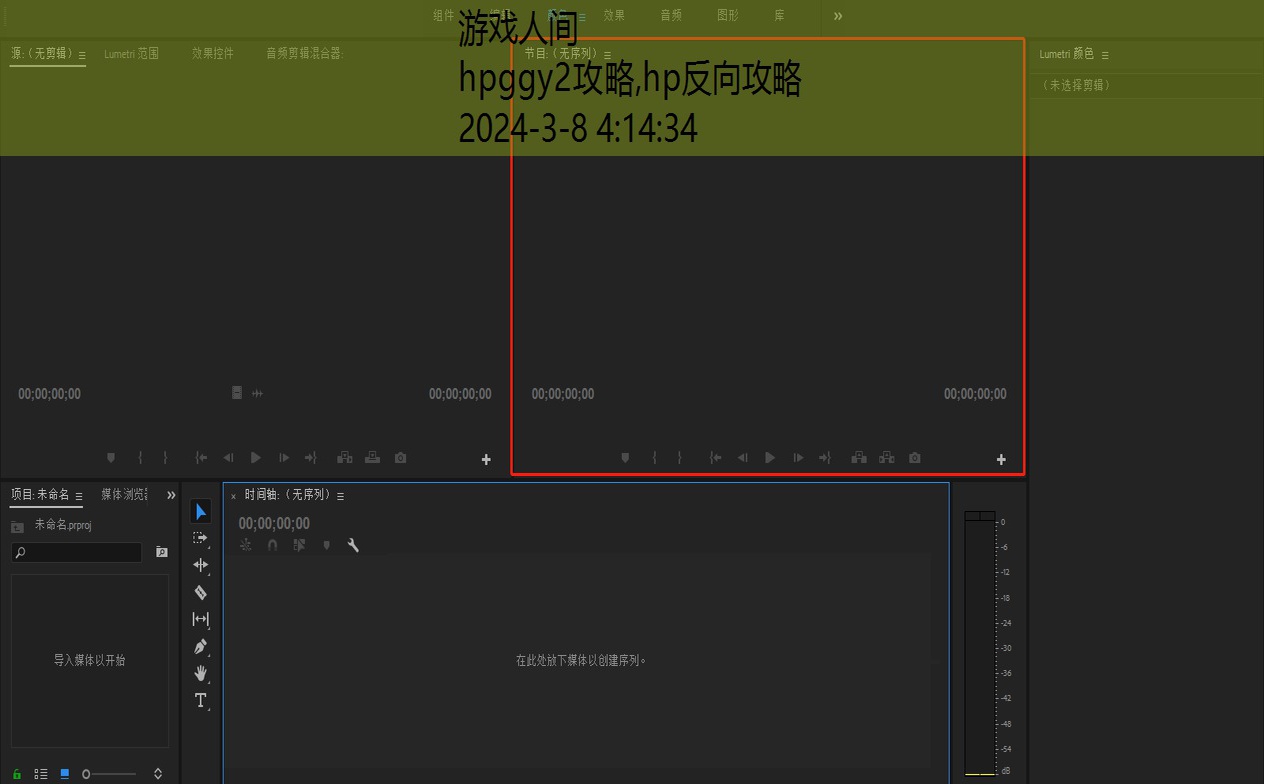Click project panel search field

pos(77,552)
